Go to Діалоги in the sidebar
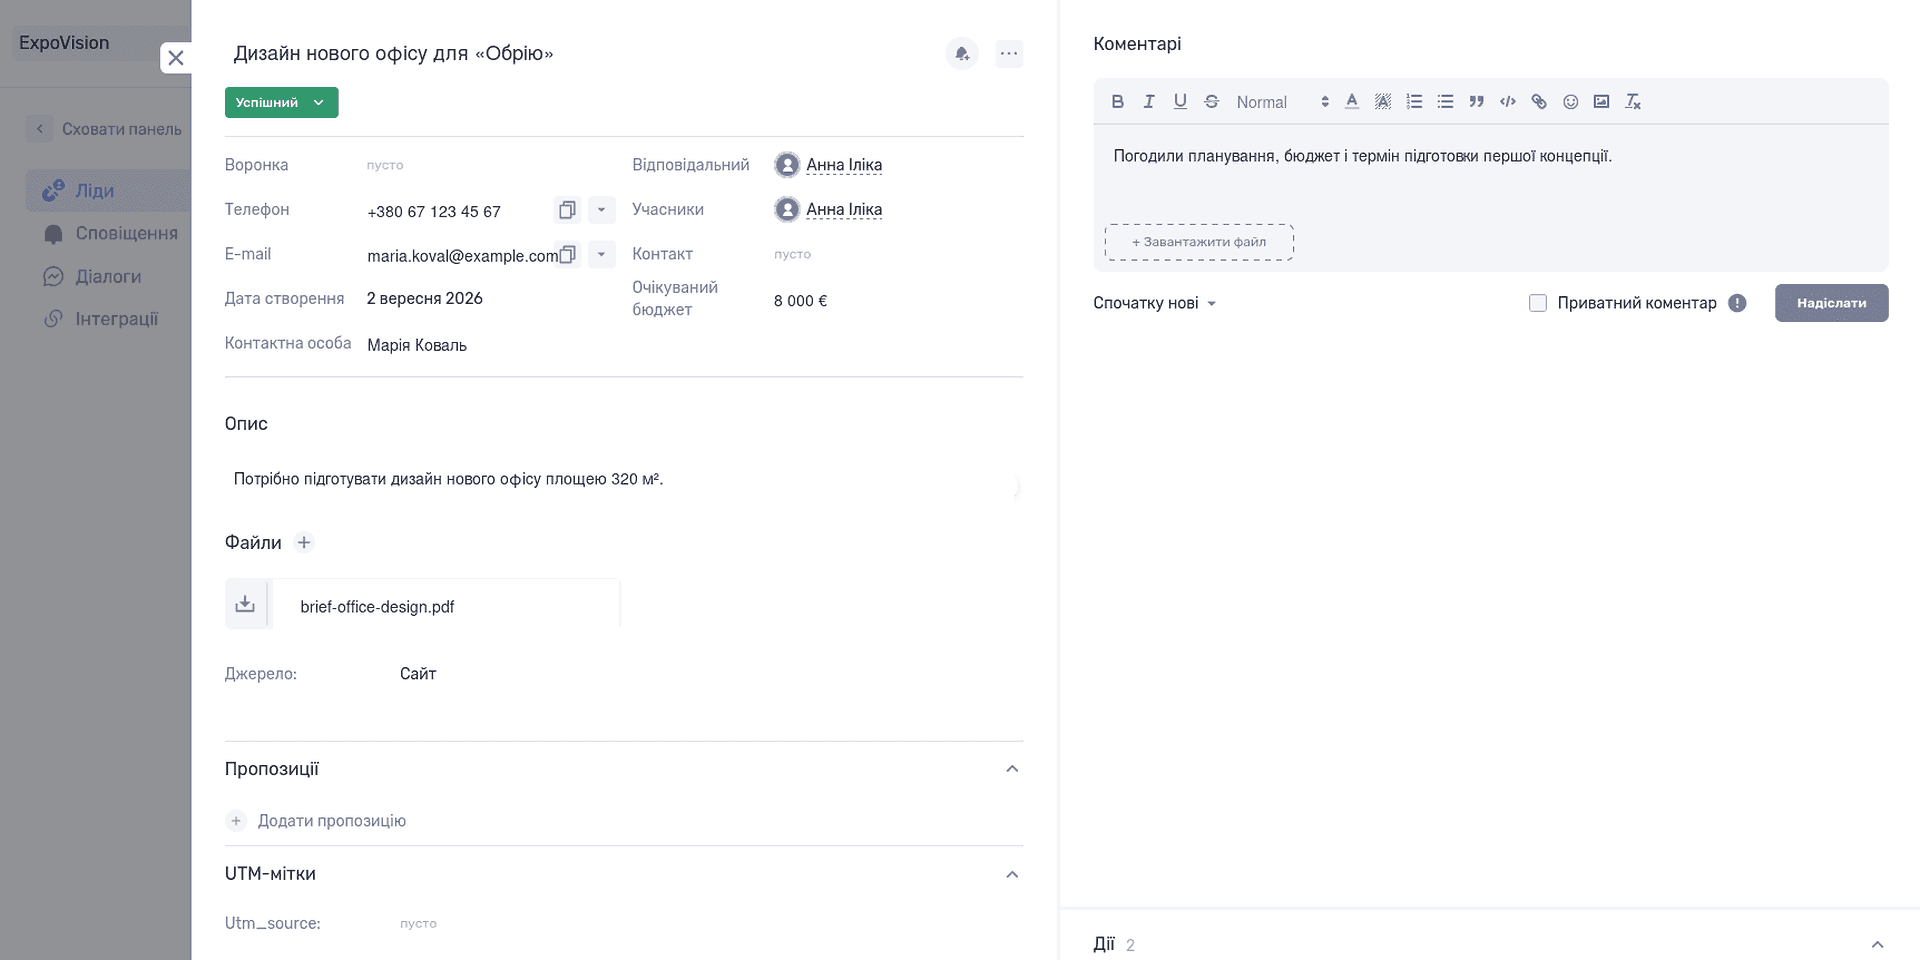This screenshot has height=960, width=1920. [92, 276]
